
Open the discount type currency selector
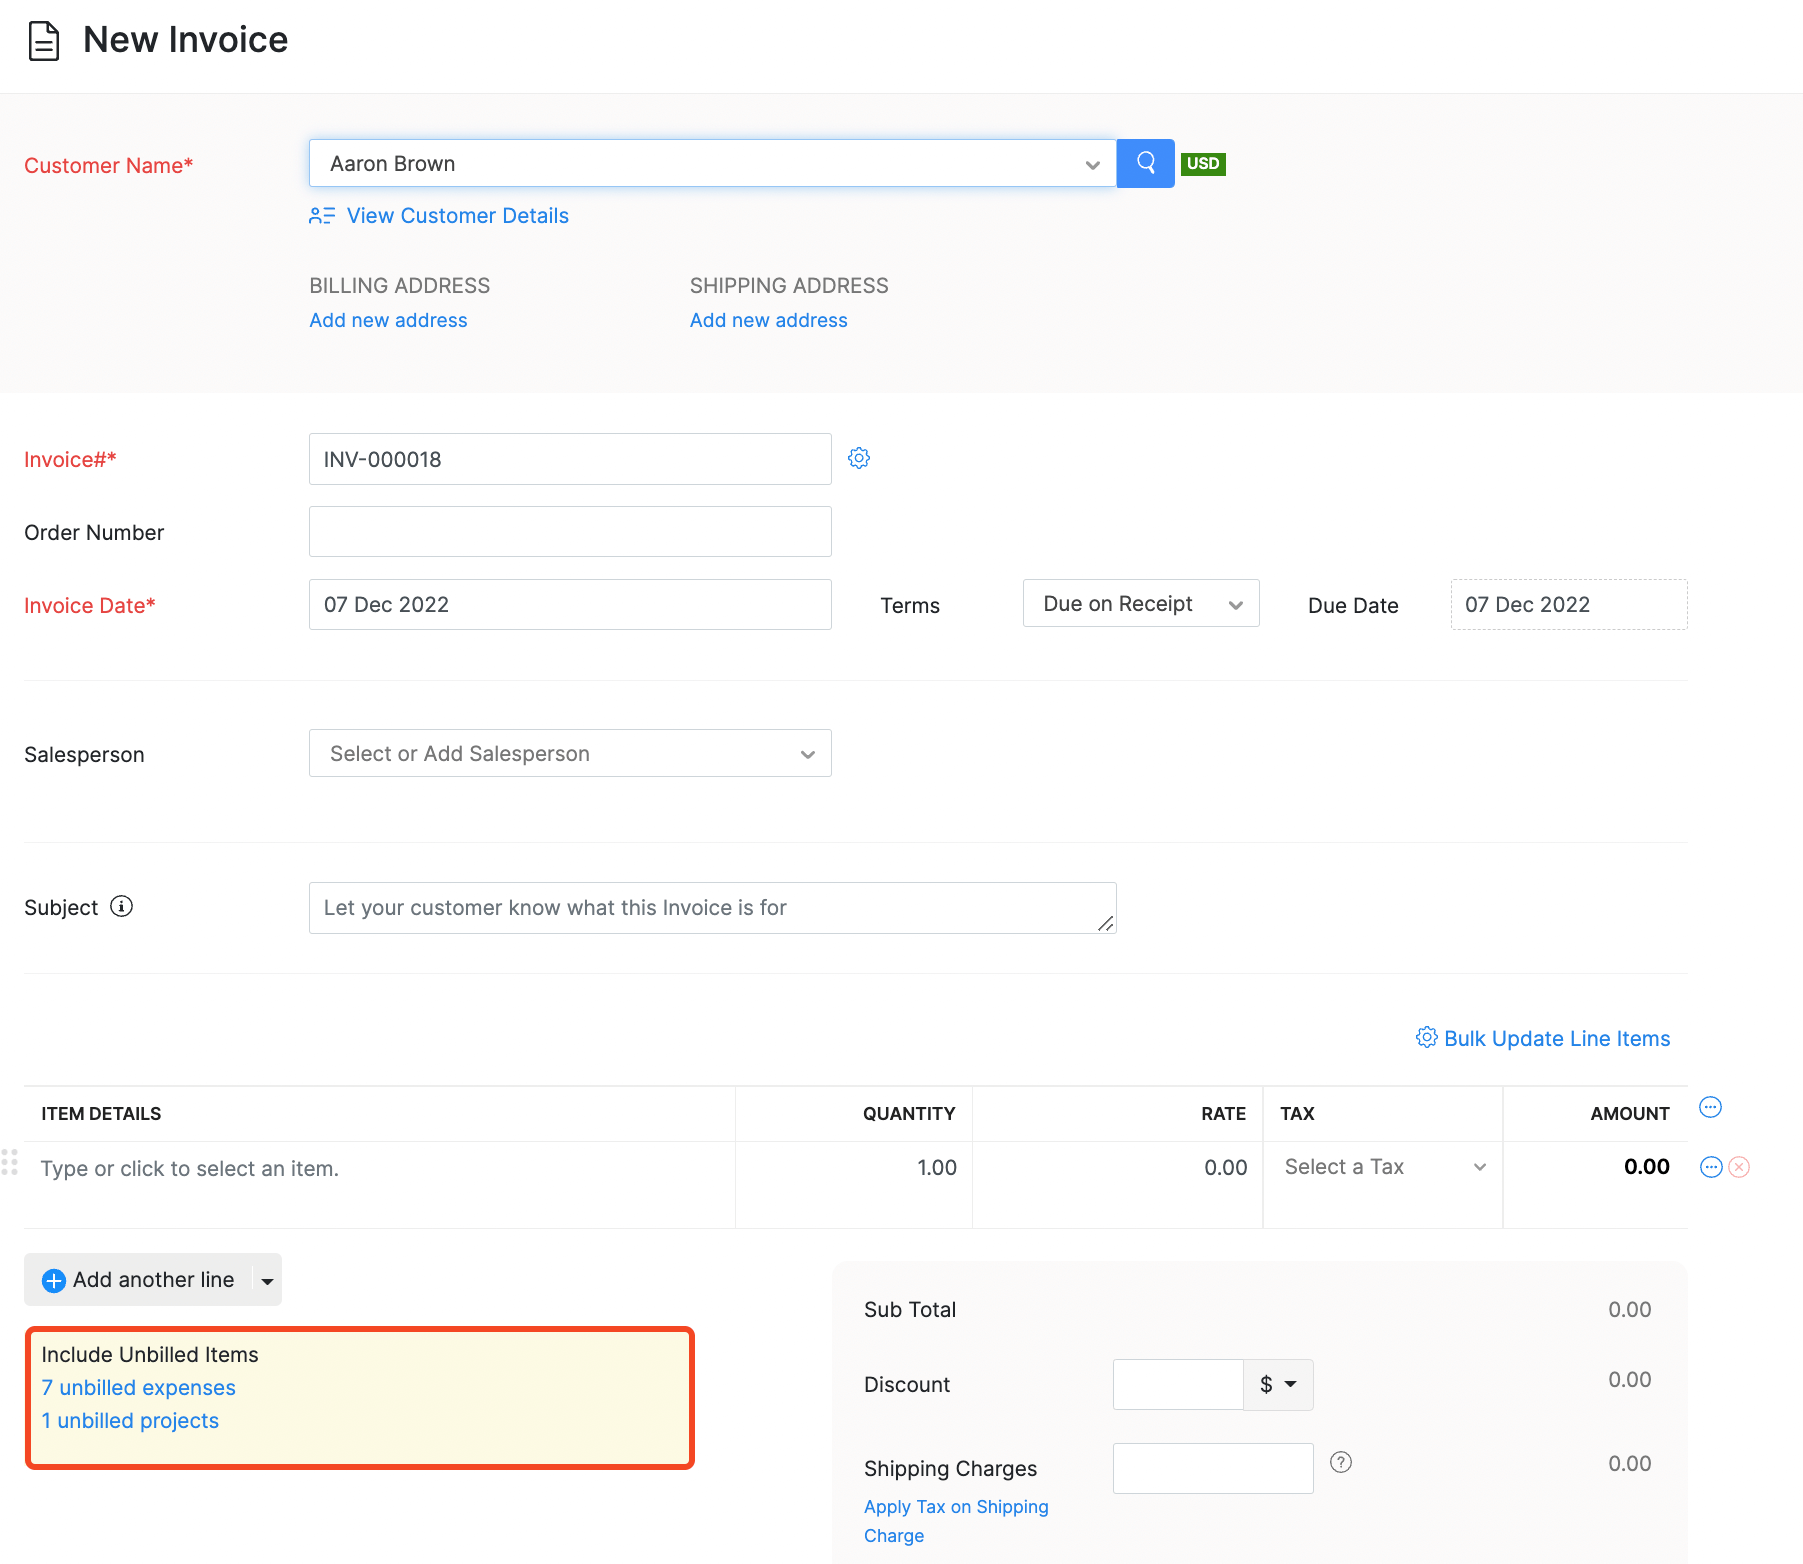click(x=1277, y=1385)
